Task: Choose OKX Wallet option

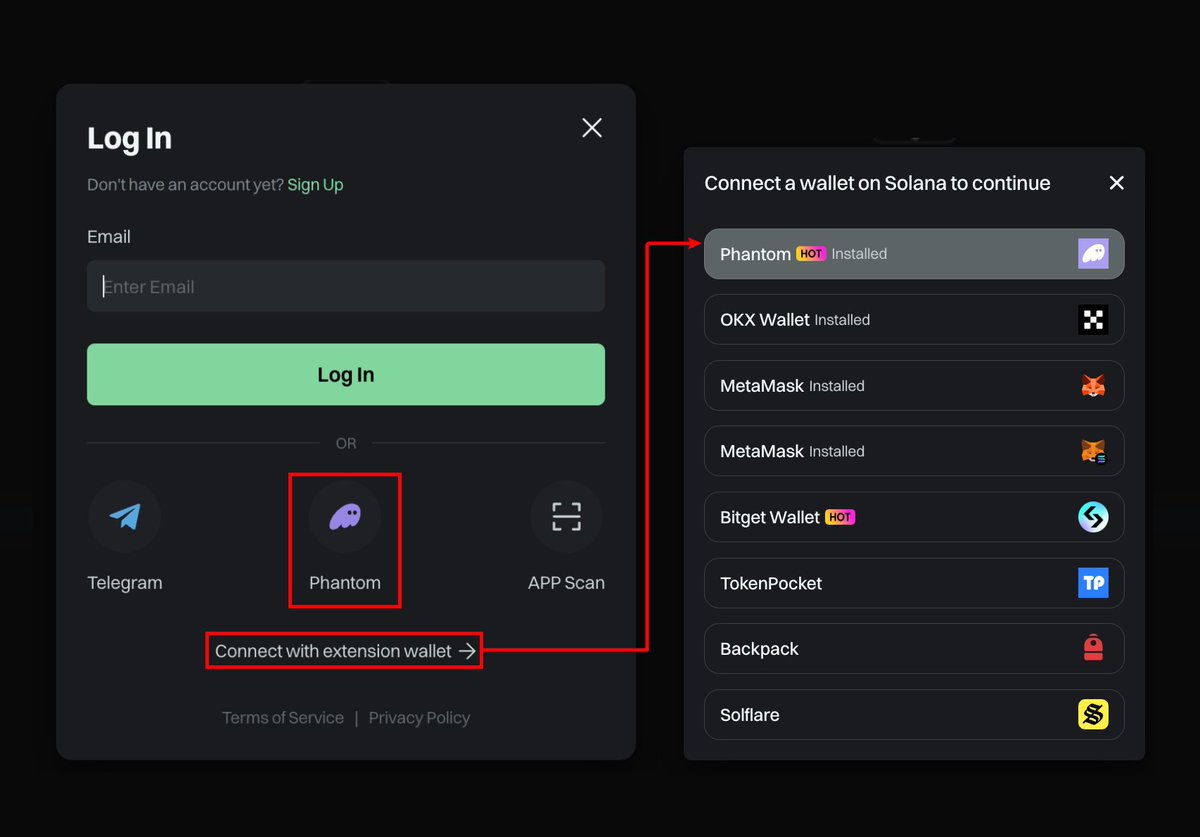Action: tap(913, 320)
